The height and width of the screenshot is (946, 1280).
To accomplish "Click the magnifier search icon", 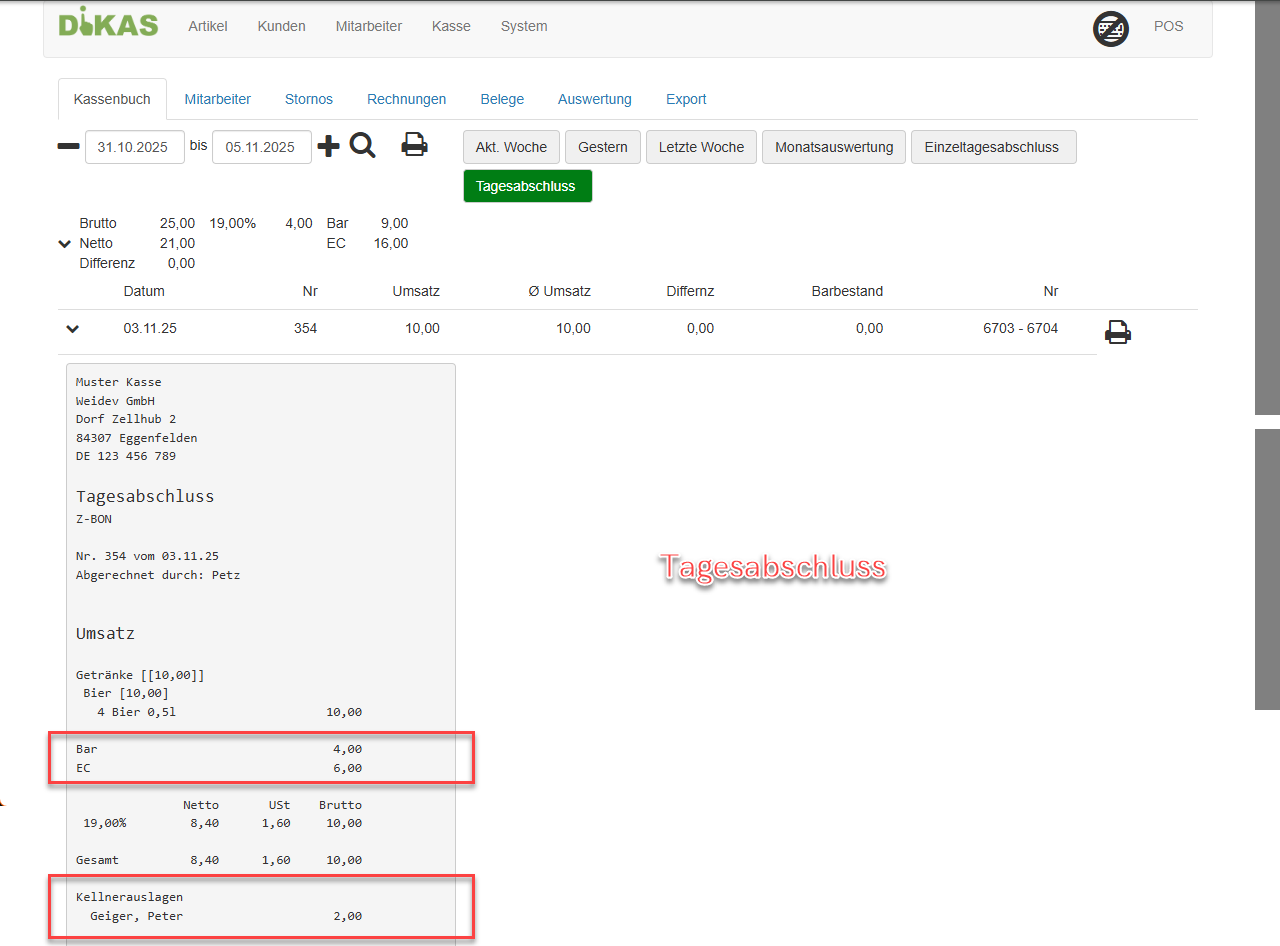I will [x=362, y=146].
